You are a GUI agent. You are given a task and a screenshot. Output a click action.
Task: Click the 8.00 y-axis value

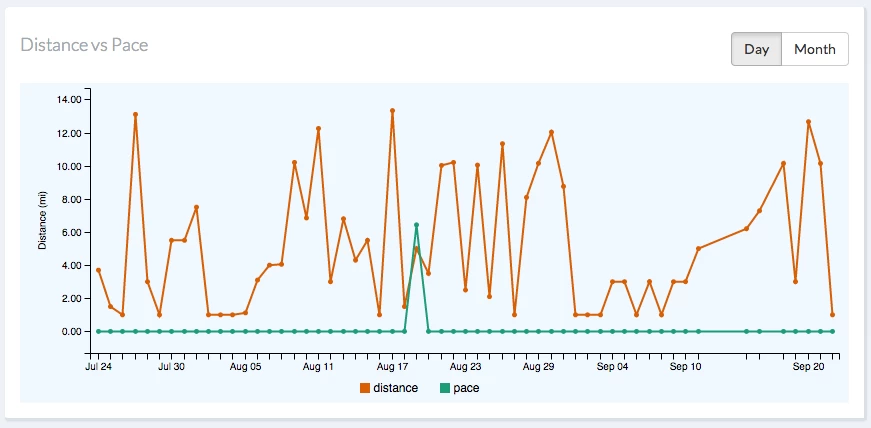(x=71, y=199)
